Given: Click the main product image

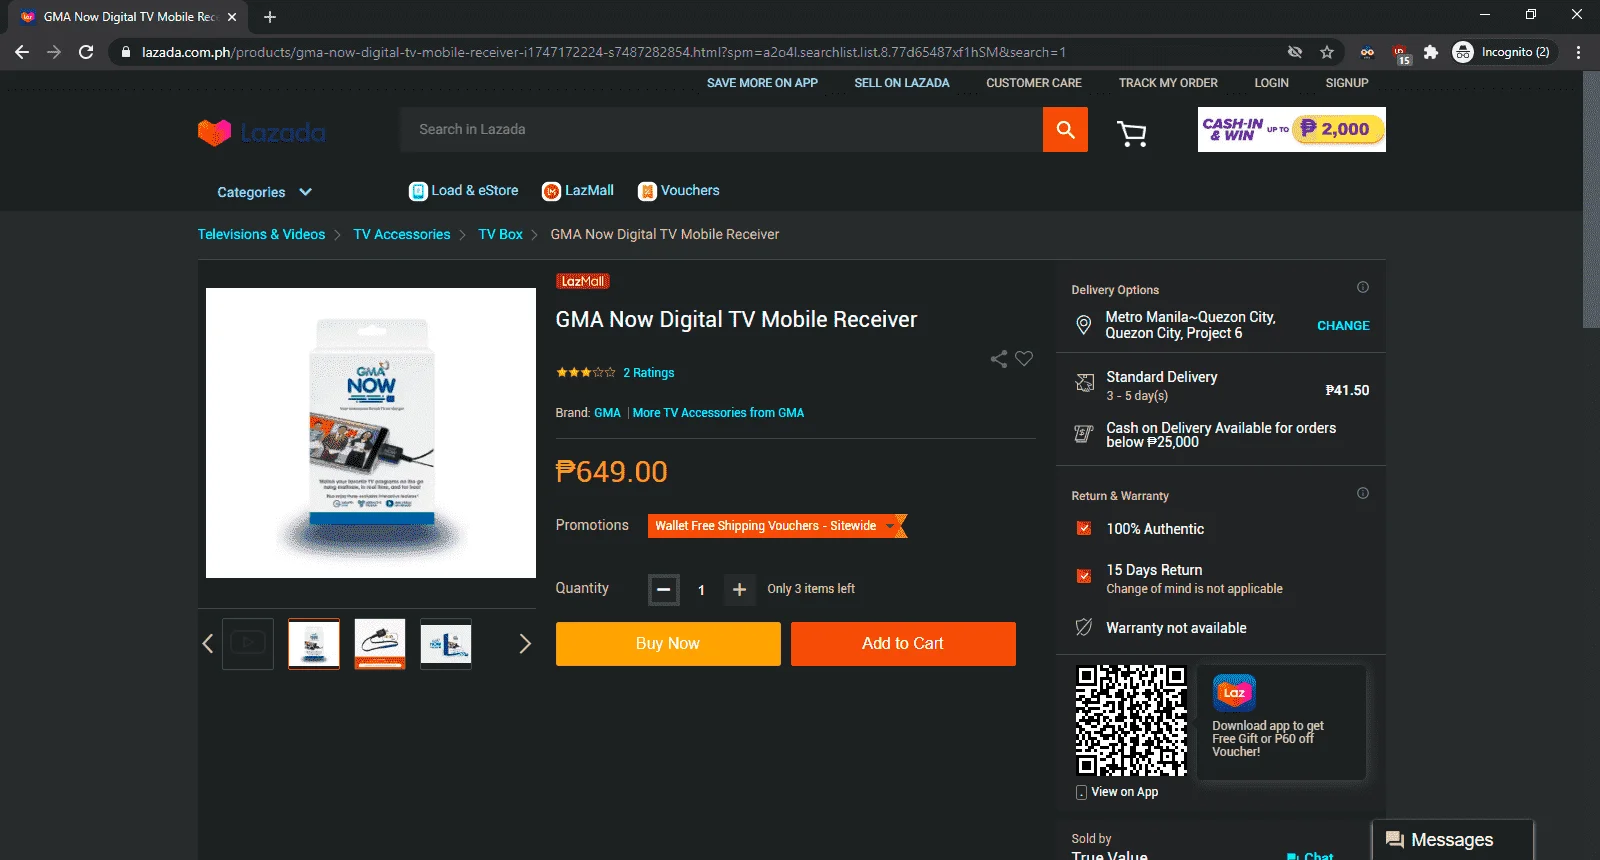Looking at the screenshot, I should 371,433.
